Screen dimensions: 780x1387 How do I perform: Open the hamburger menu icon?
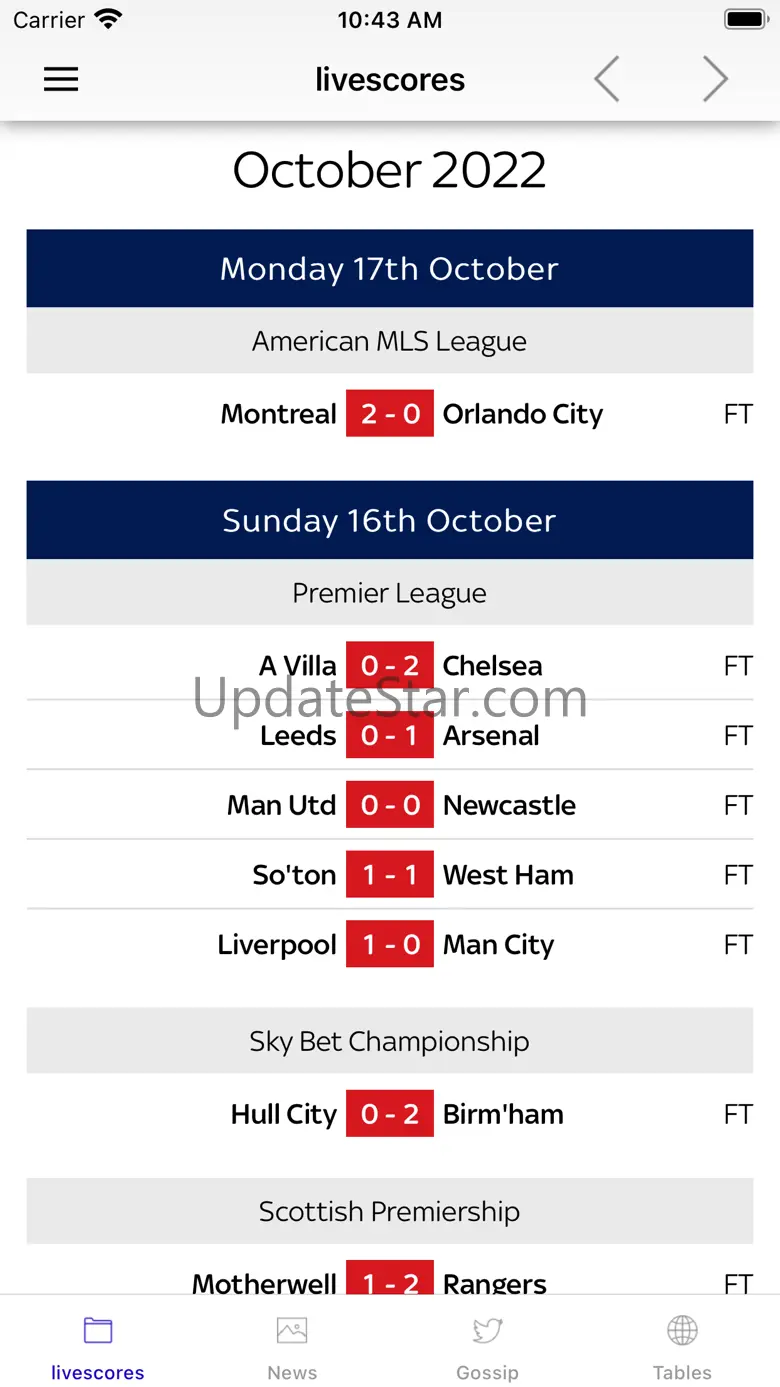pyautogui.click(x=61, y=80)
